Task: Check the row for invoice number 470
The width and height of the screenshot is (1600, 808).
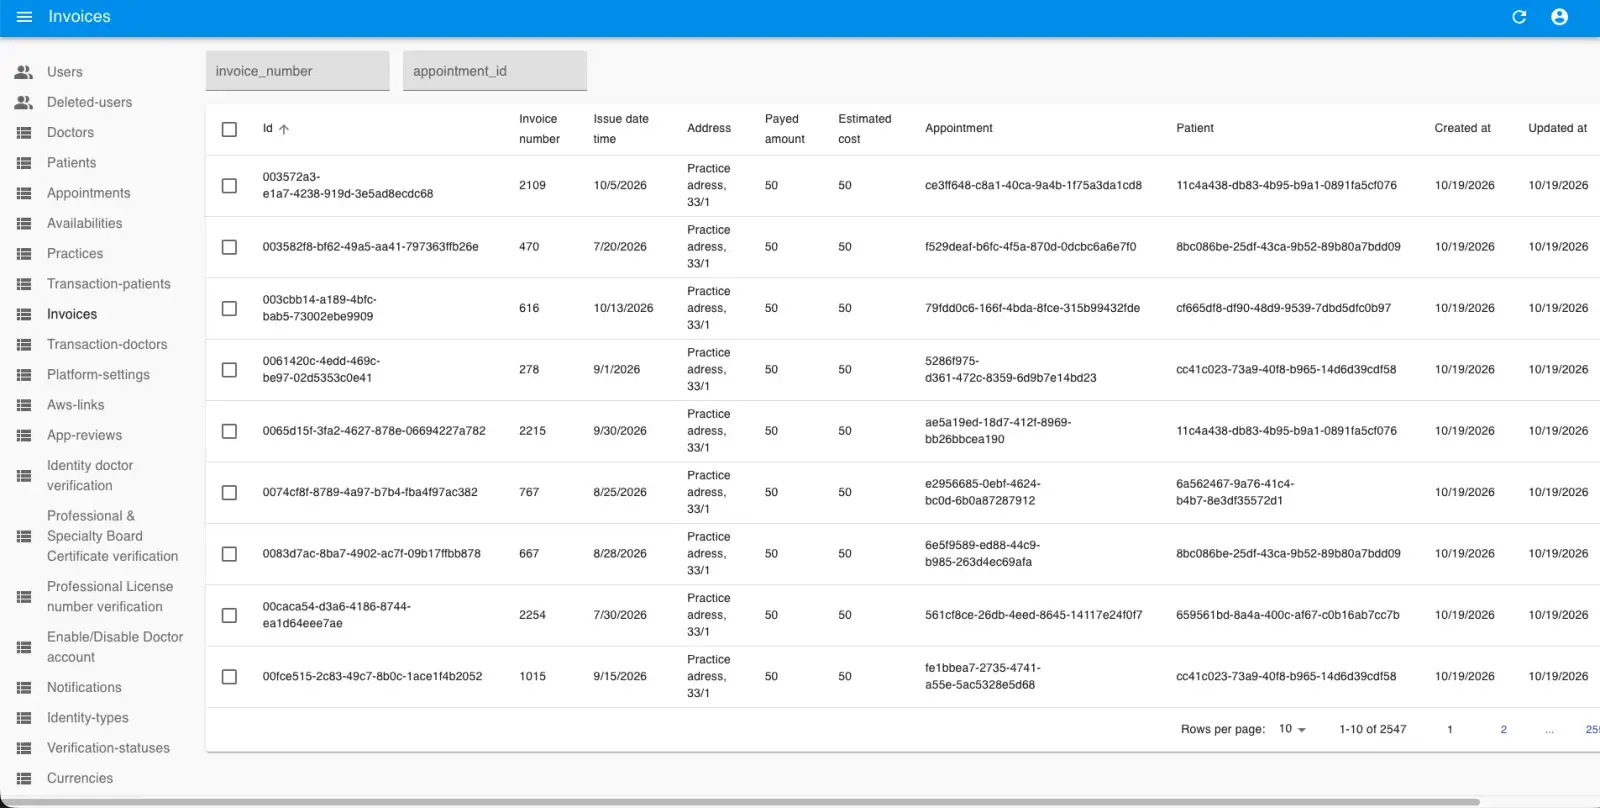Action: (x=229, y=247)
